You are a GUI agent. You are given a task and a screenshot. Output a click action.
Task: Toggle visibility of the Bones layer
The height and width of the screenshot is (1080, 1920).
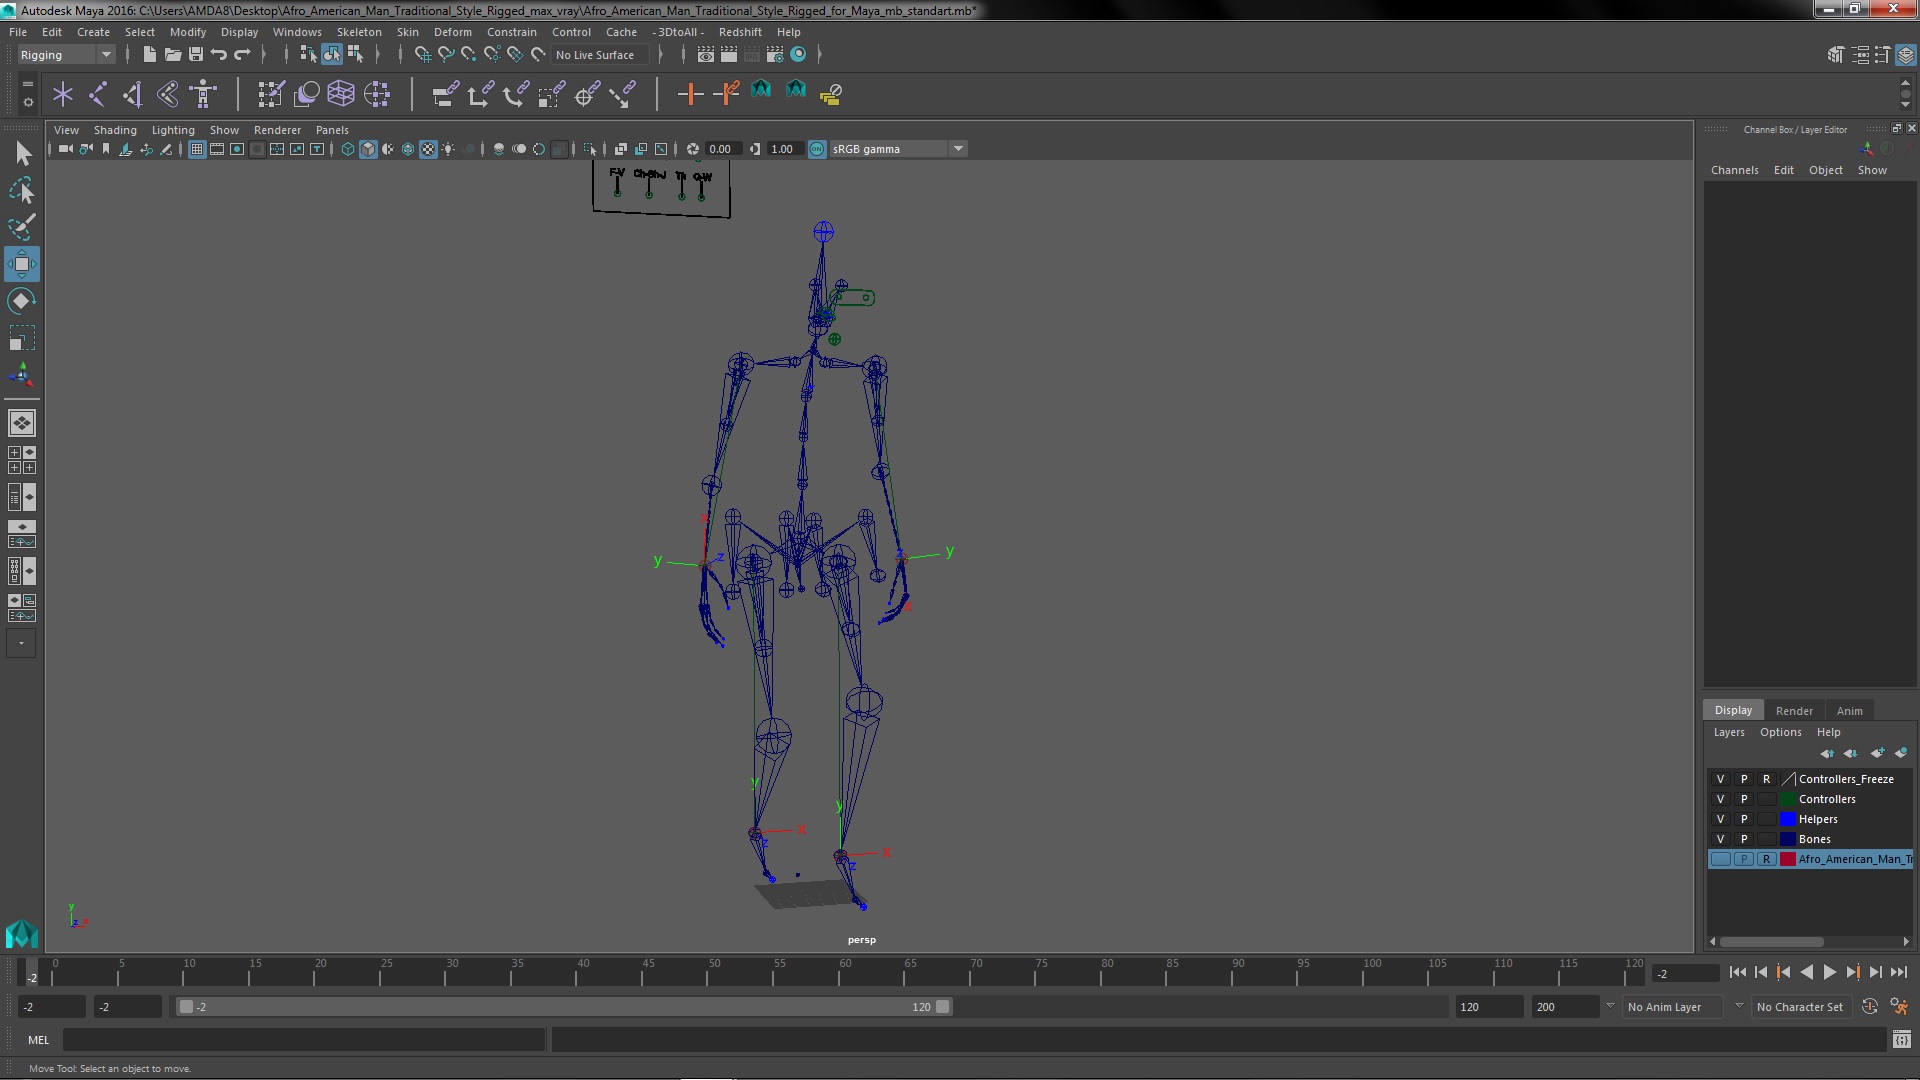1720,839
